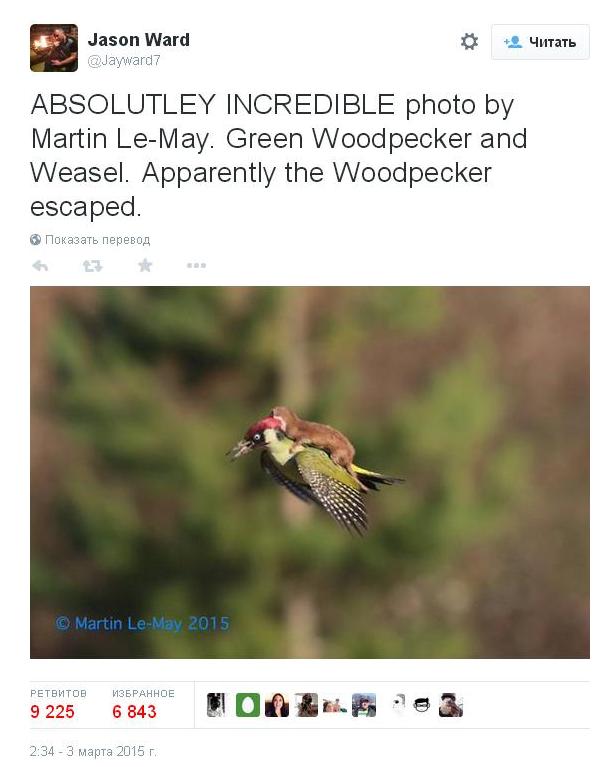Click the reply arrow icon

40,266
